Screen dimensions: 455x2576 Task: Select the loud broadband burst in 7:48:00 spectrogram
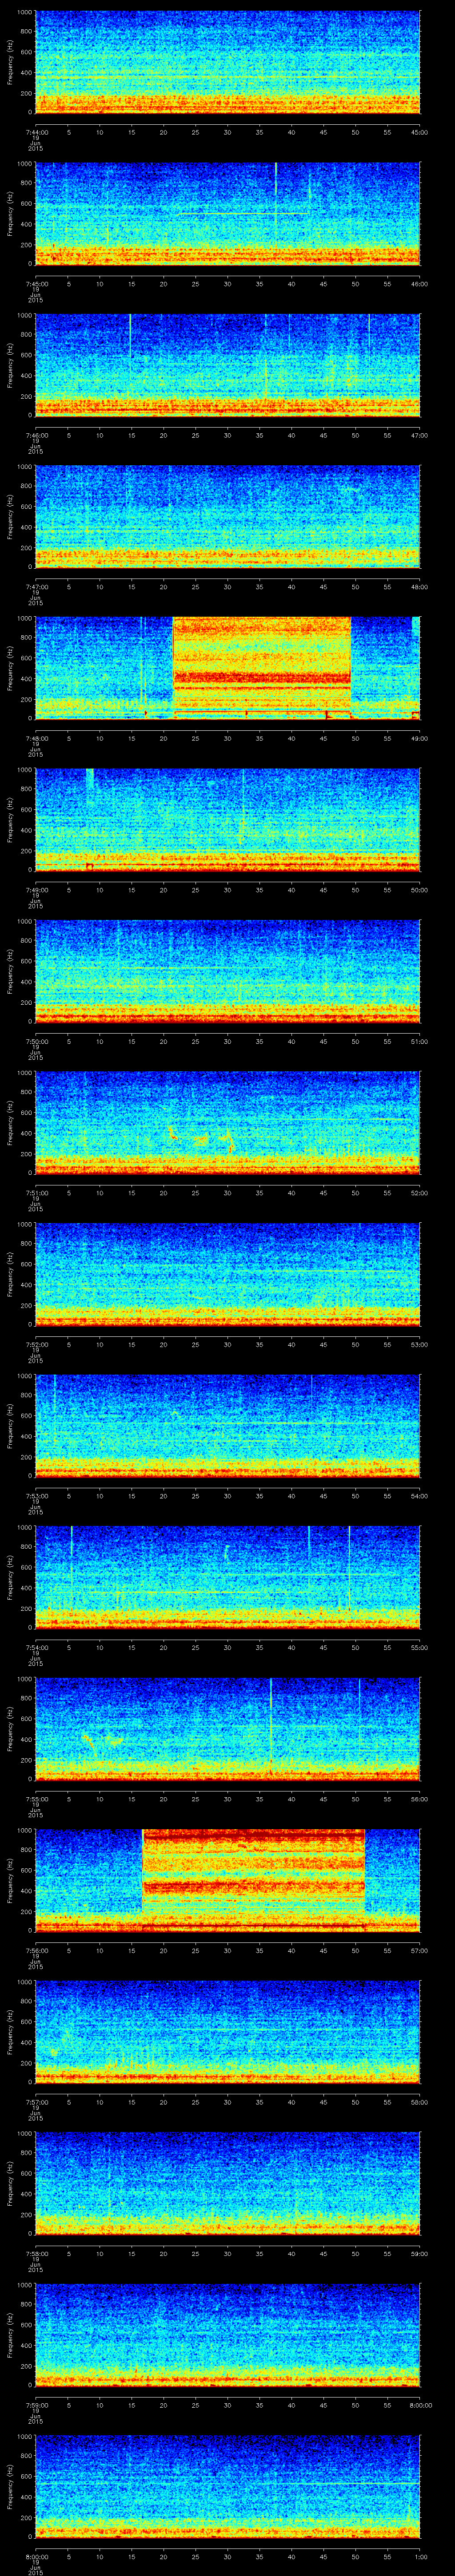click(262, 668)
